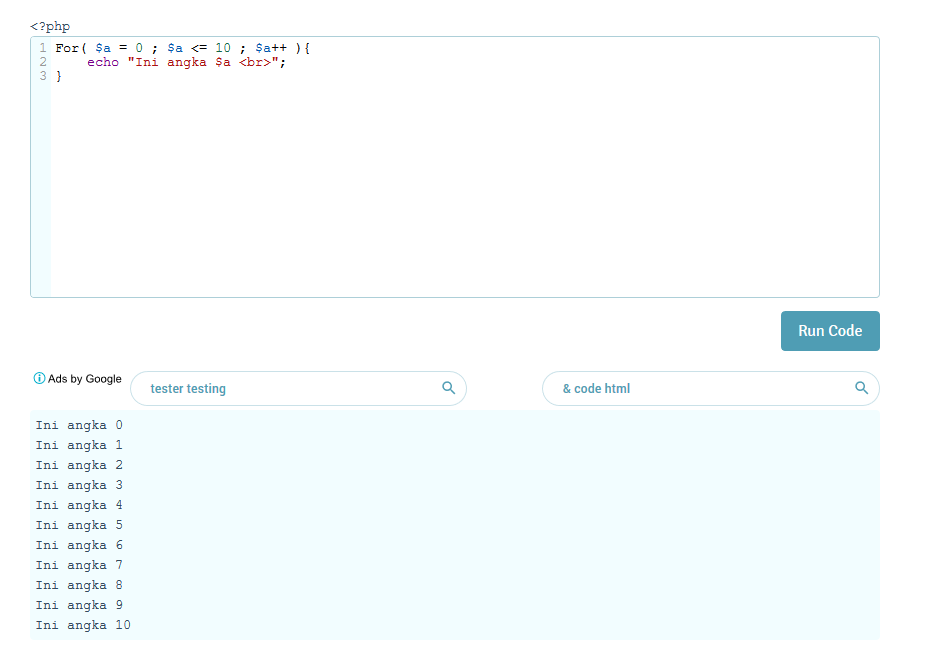928x649 pixels.
Task: Click output line Ini angka 2
Action: coord(79,465)
